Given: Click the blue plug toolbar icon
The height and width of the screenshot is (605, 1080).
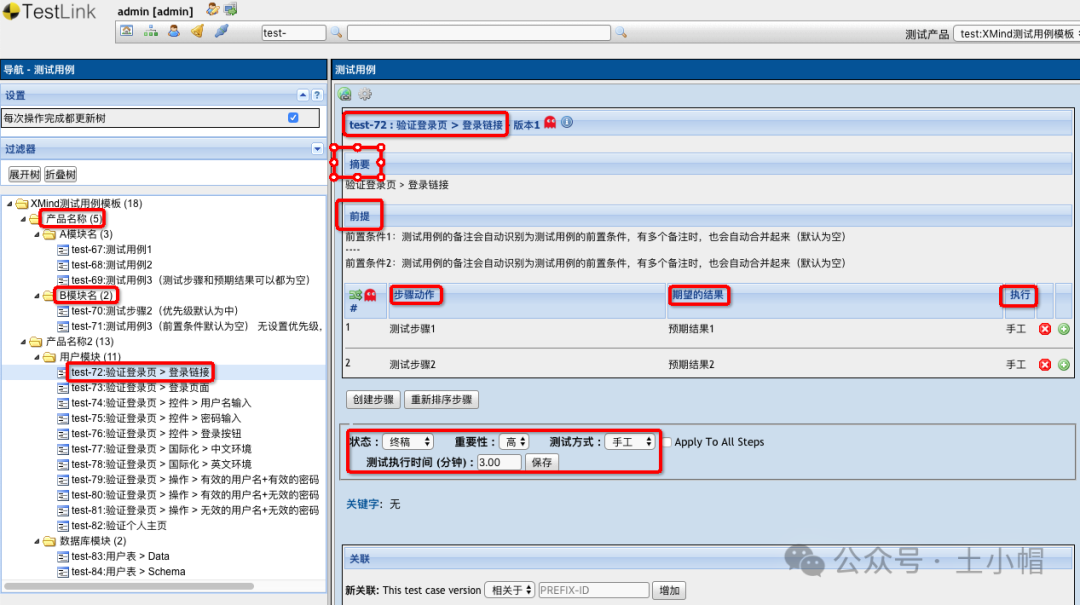Looking at the screenshot, I should (x=221, y=31).
